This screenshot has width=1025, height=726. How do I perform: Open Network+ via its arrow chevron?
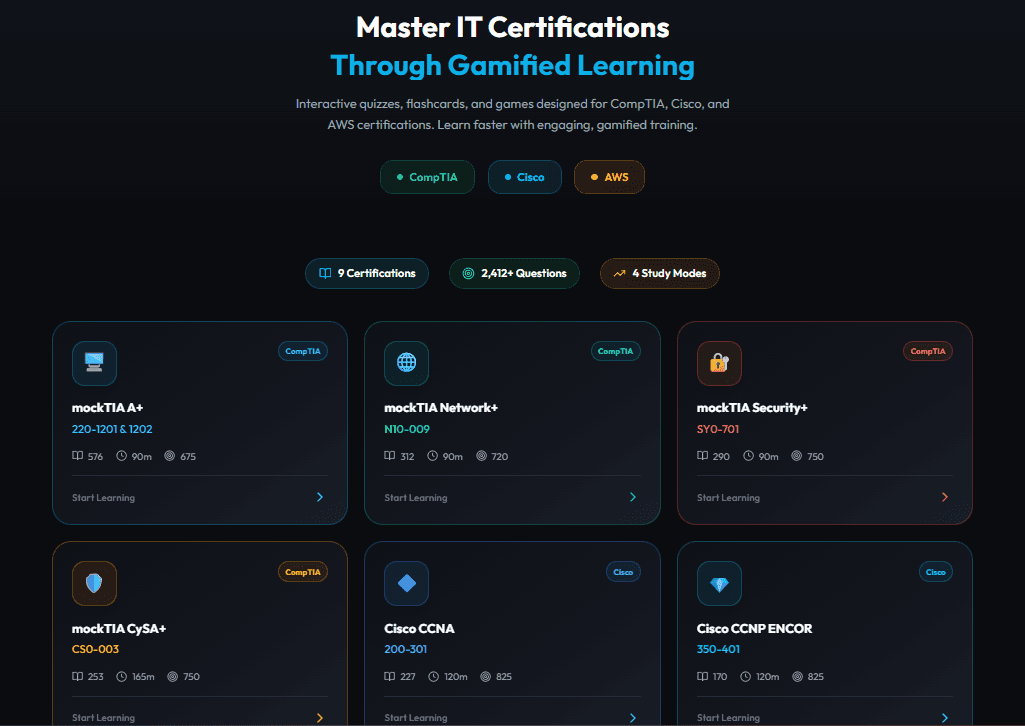click(x=633, y=497)
